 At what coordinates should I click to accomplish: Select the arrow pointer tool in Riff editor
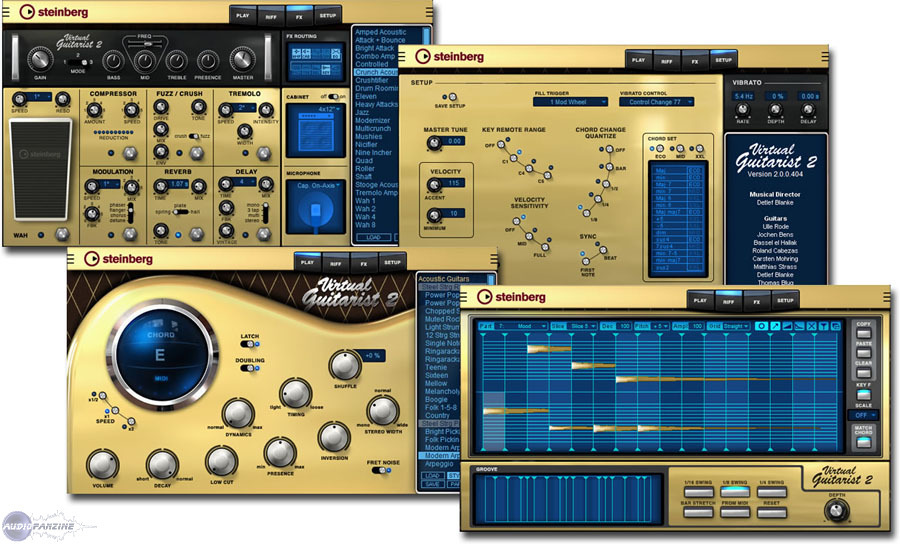(775, 326)
